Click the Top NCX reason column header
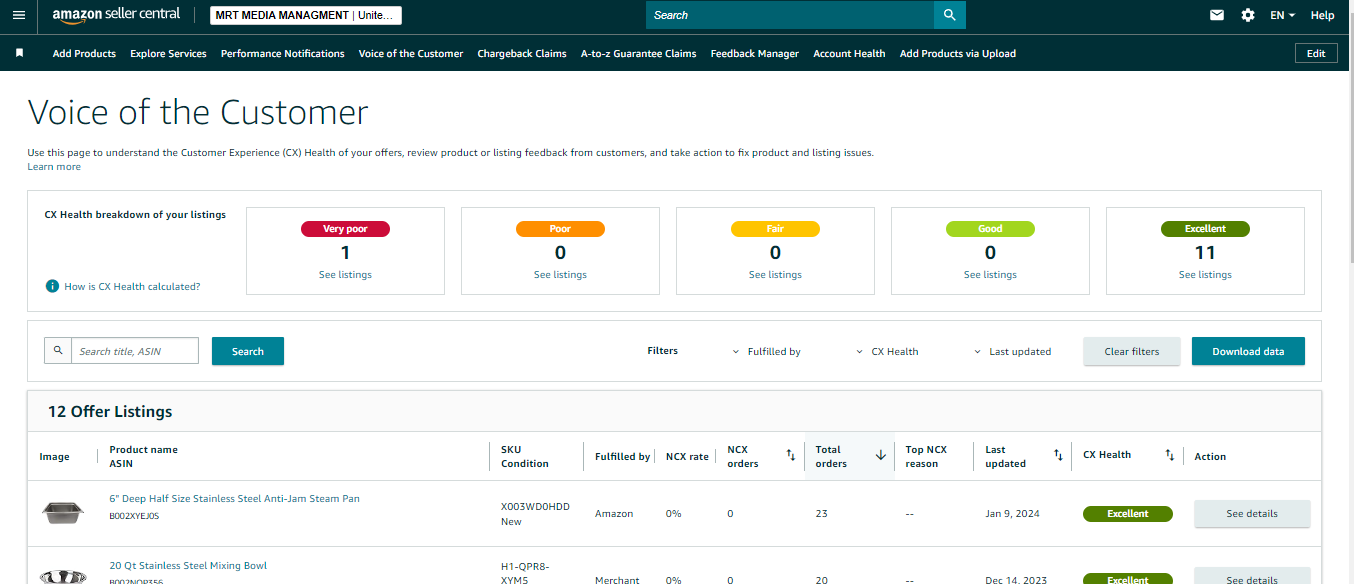 926,456
